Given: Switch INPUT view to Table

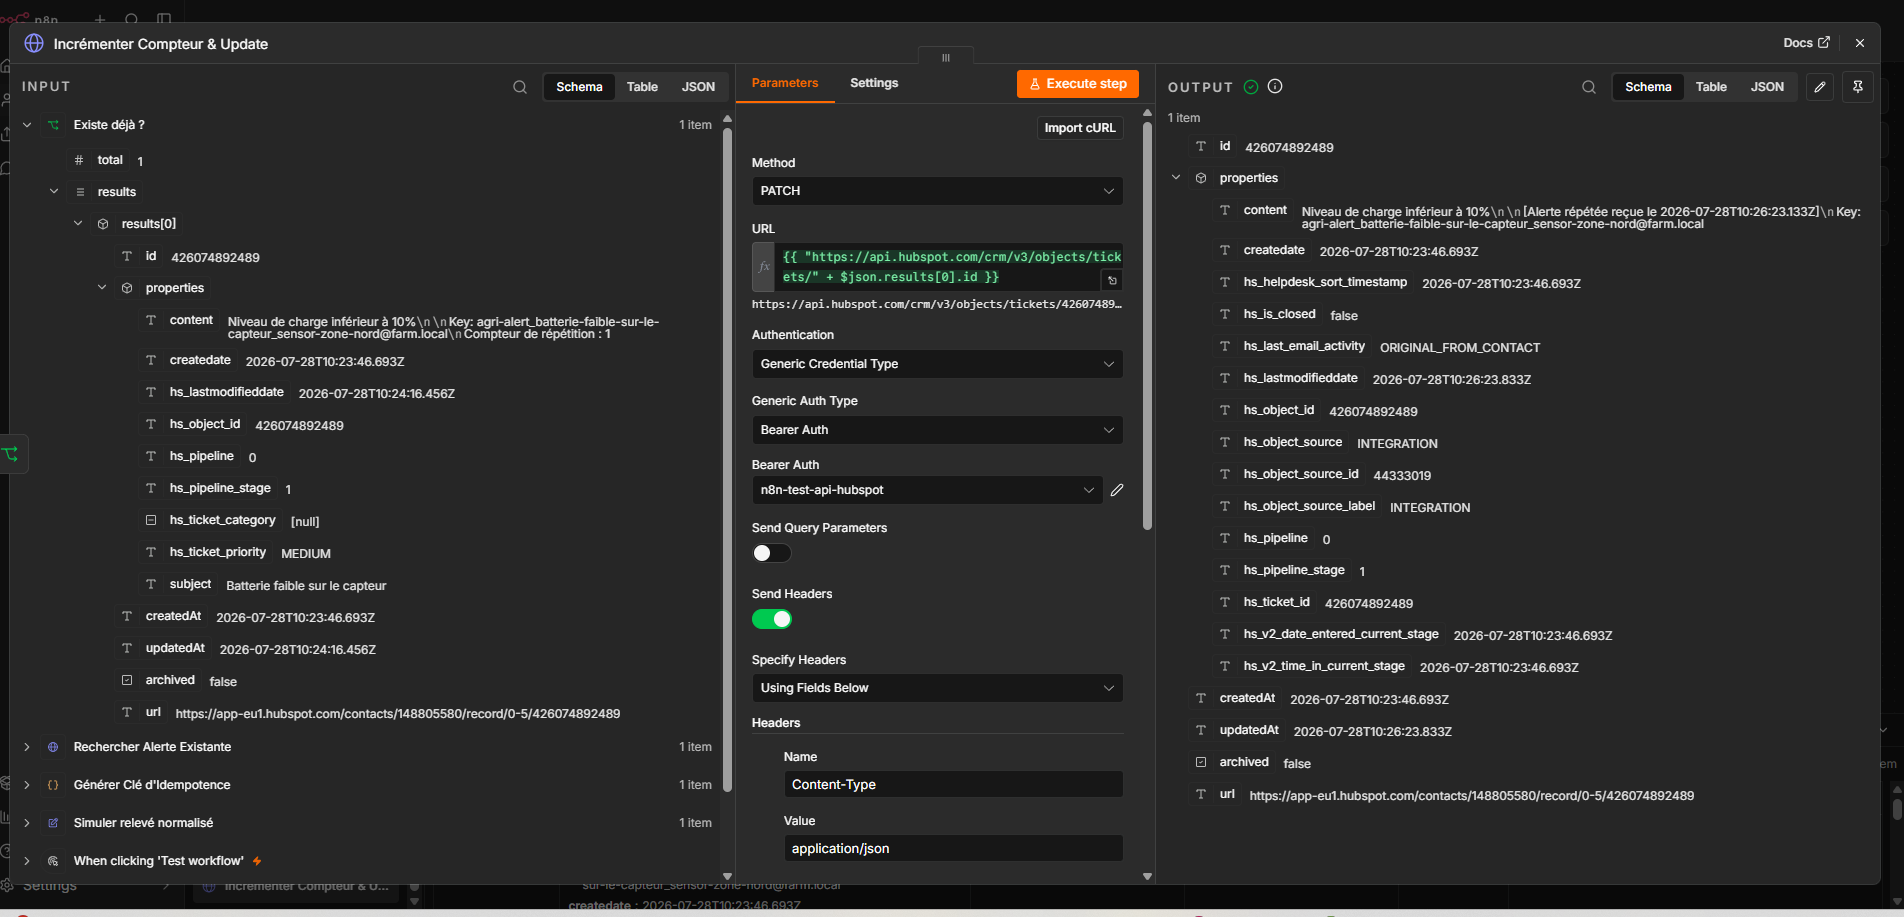Looking at the screenshot, I should 642,87.
